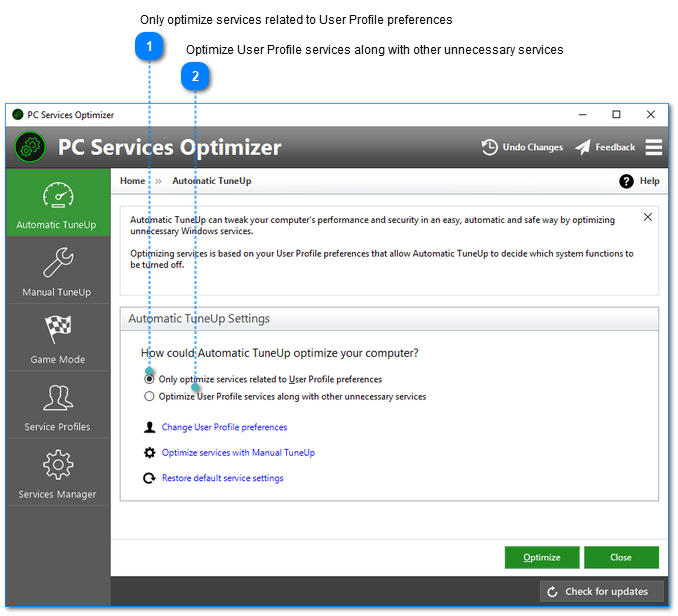The height and width of the screenshot is (616, 678).
Task: Select 'Only optimize services related to User Profile'
Action: [x=150, y=379]
